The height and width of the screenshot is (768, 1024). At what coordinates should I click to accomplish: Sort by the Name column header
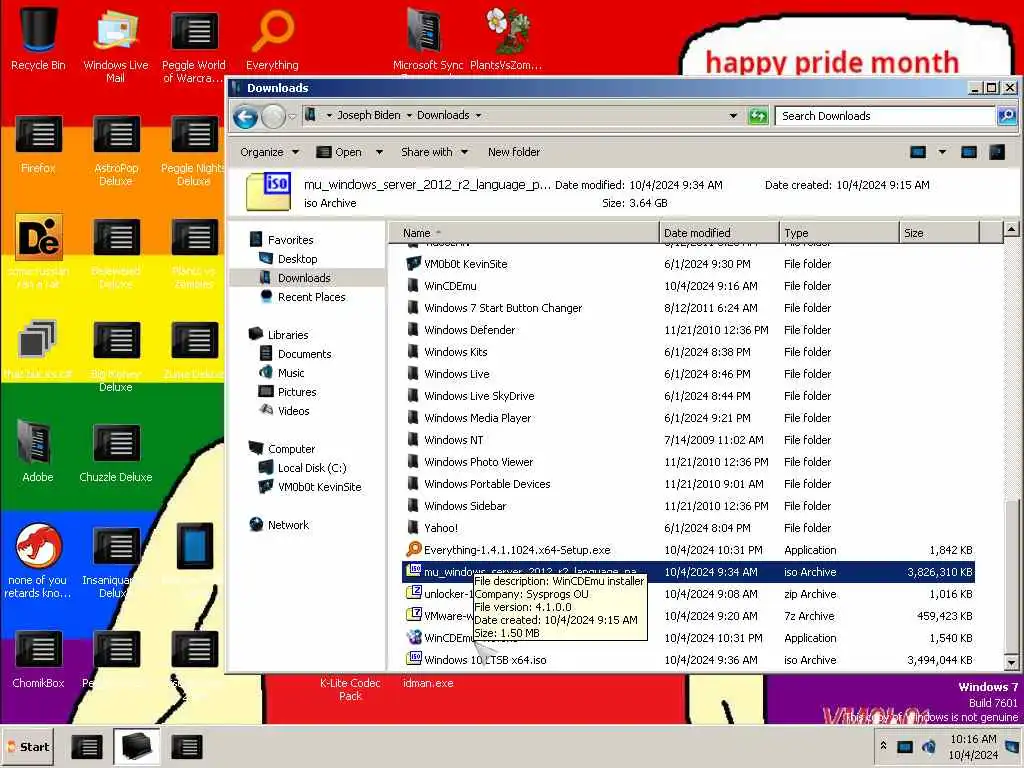[x=524, y=232]
